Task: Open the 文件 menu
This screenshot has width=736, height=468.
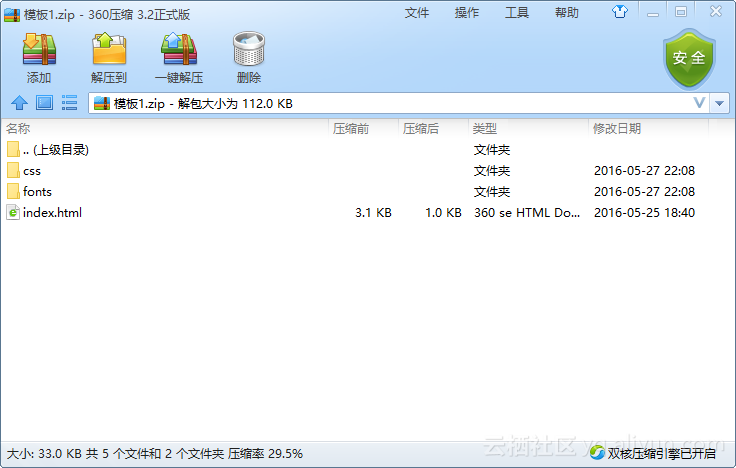Action: [417, 13]
